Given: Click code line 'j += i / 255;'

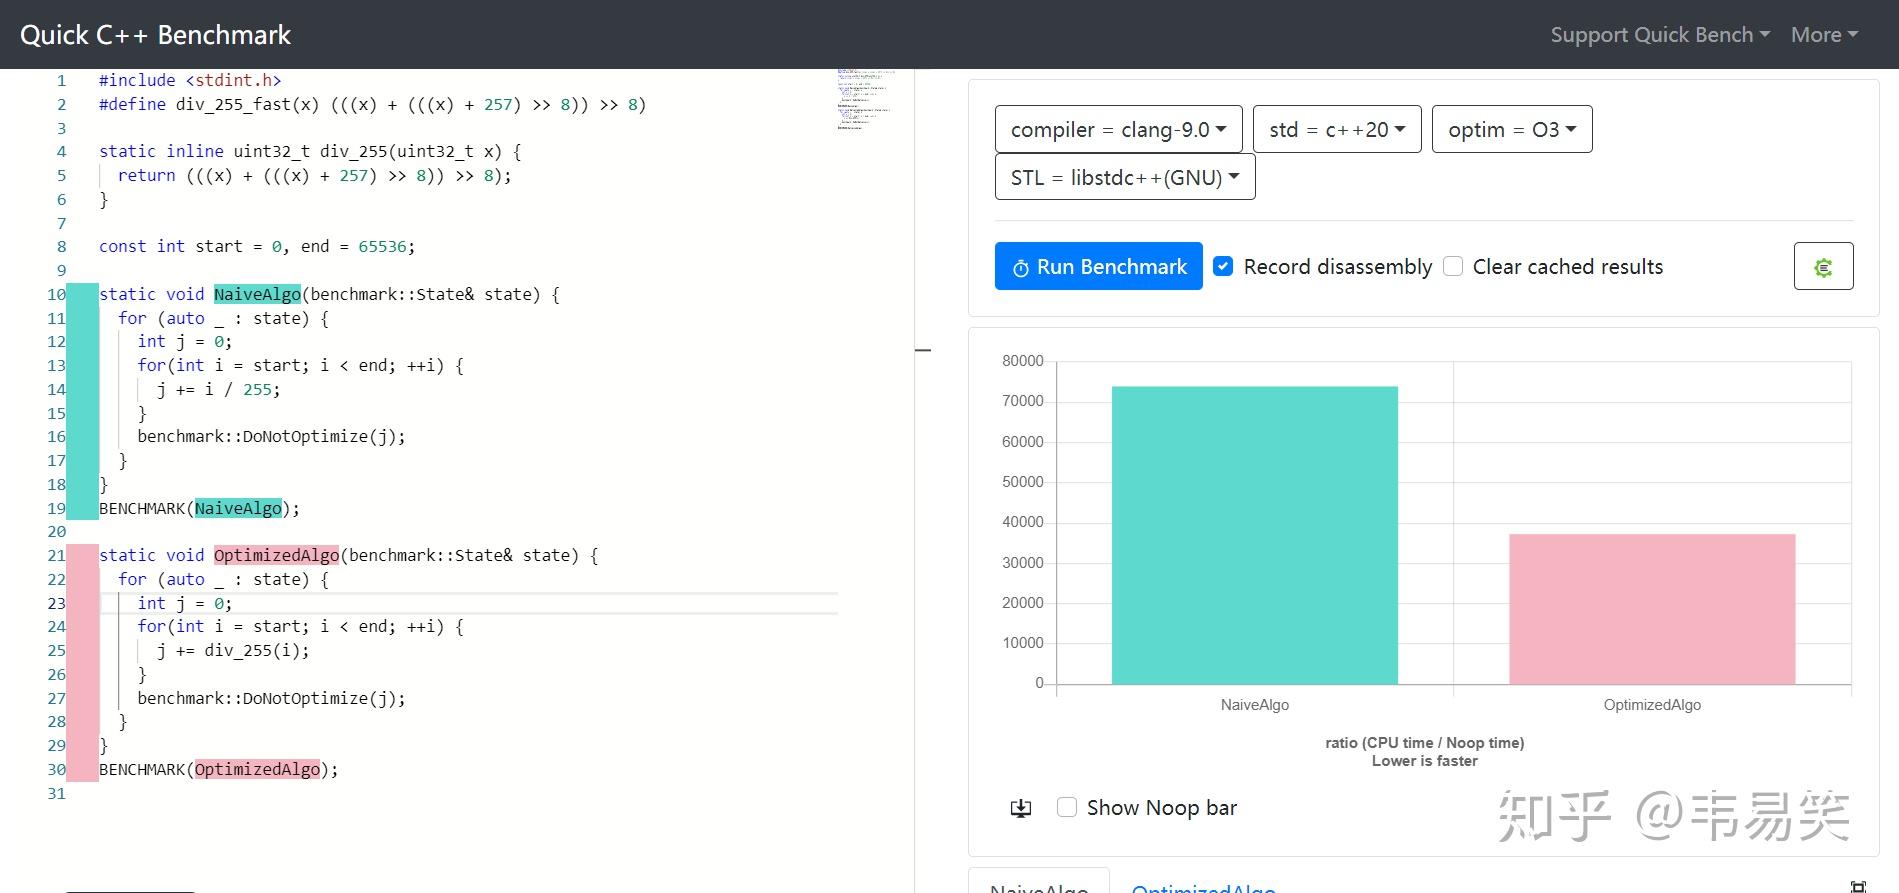Looking at the screenshot, I should [218, 389].
